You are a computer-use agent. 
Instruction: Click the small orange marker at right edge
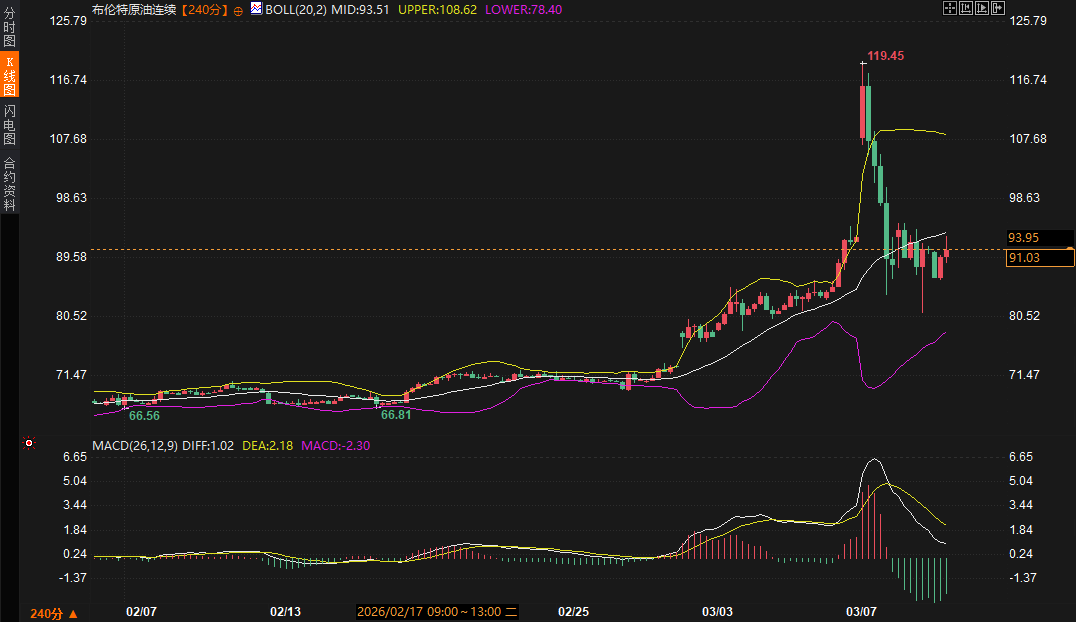[1070, 248]
